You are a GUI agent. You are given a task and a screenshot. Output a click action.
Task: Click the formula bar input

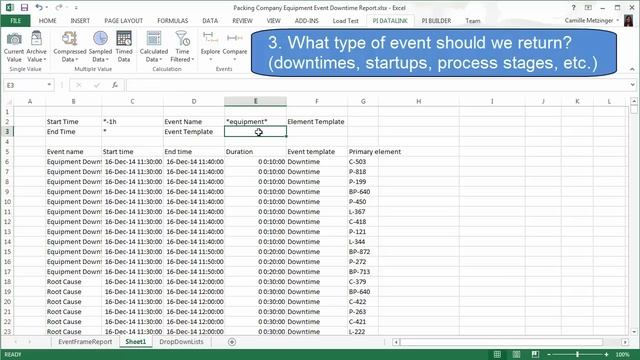(378, 85)
